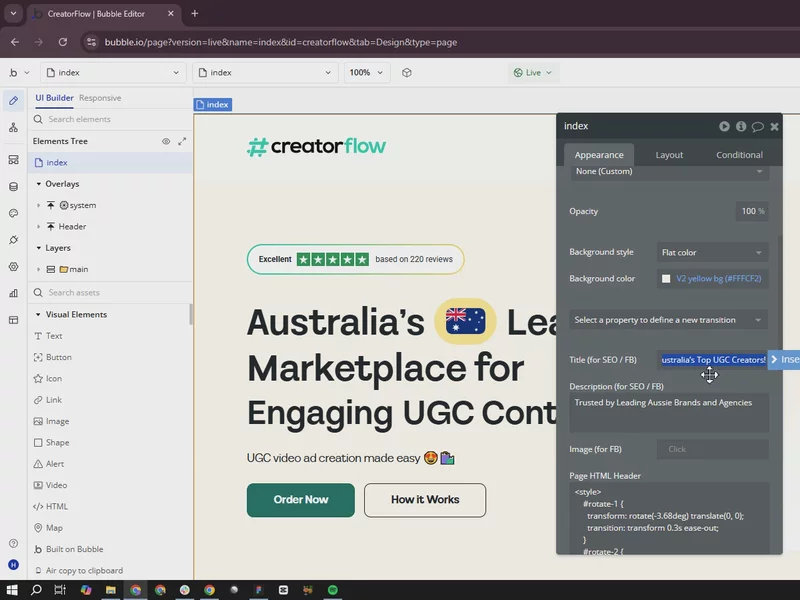This screenshot has height=600, width=800.
Task: Open Task View on the taskbar
Action: point(60,590)
